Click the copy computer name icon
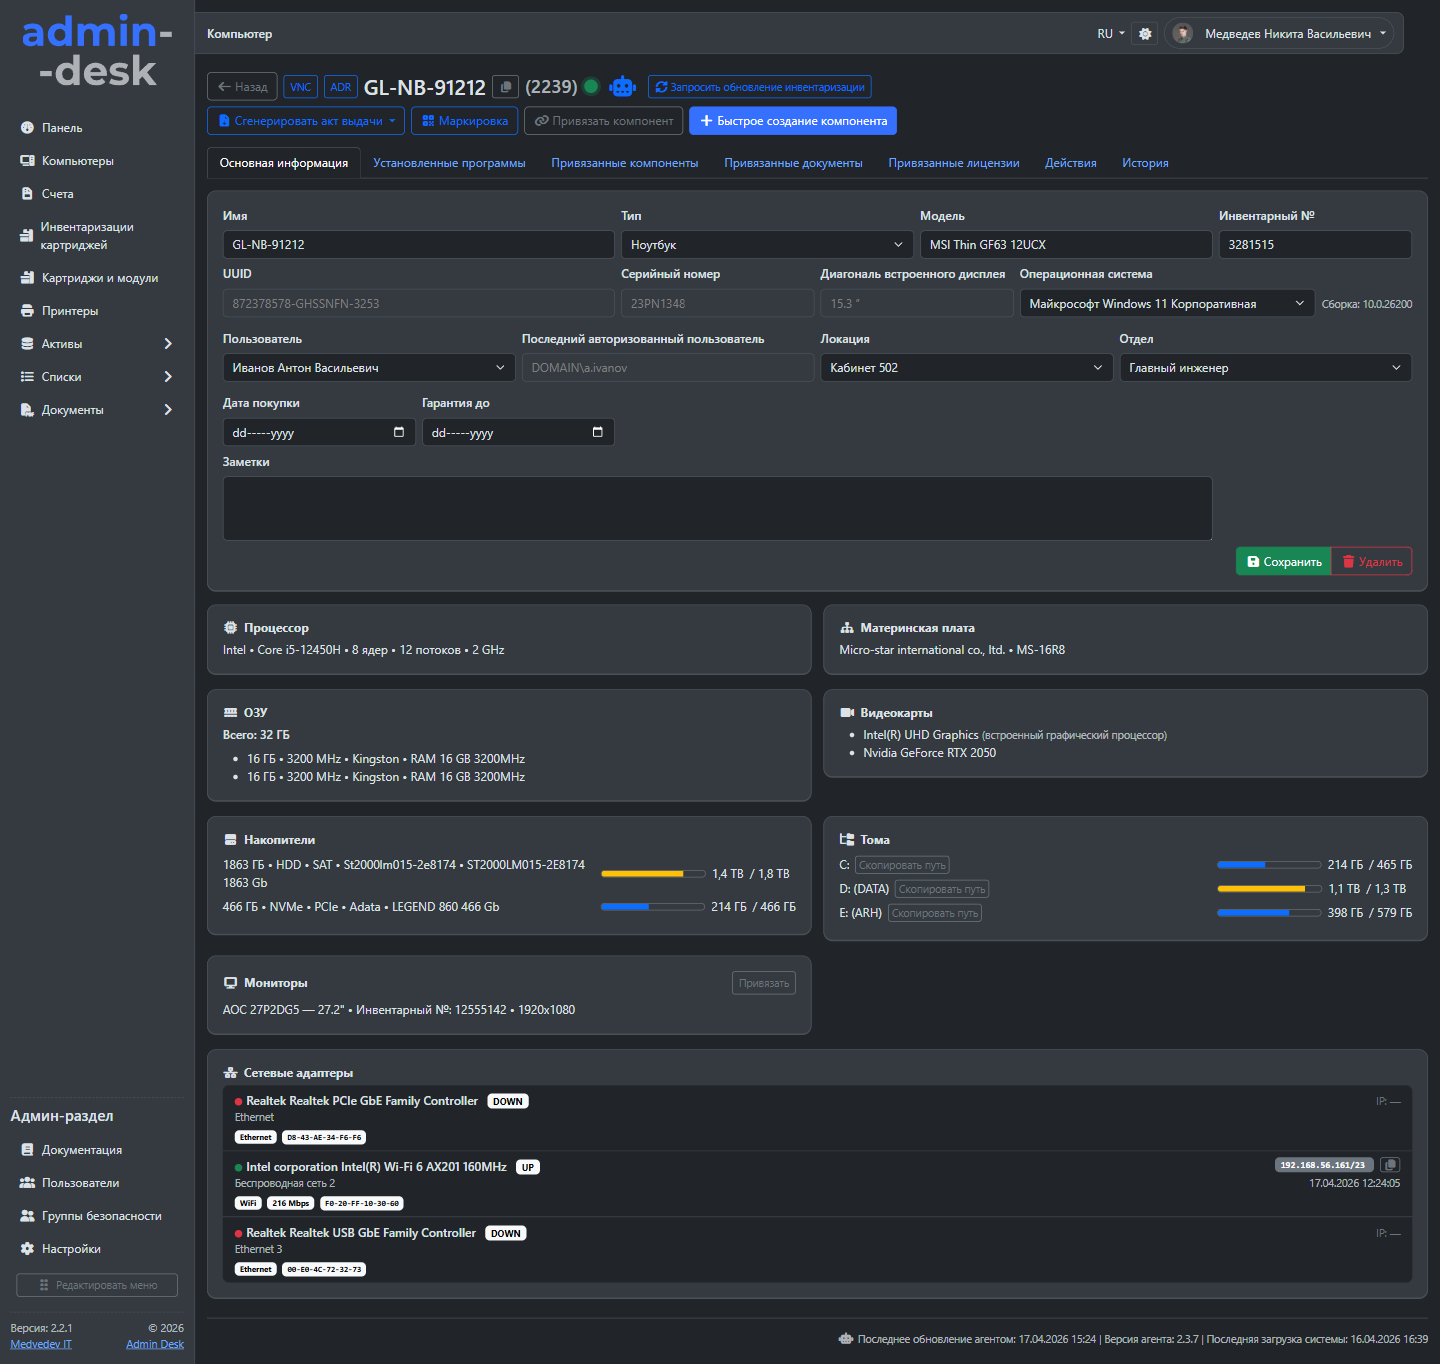 click(x=505, y=87)
